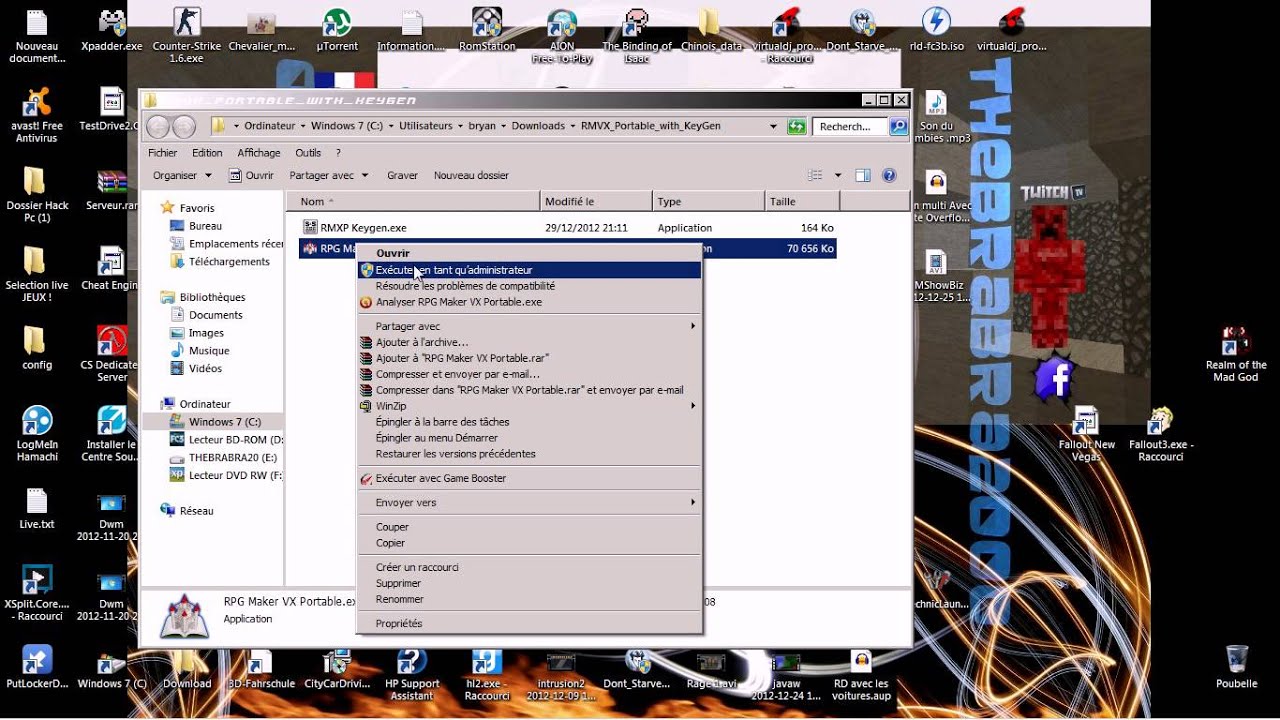Click Supprimer in context menu
Screen dimensions: 1280x720
point(530,583)
